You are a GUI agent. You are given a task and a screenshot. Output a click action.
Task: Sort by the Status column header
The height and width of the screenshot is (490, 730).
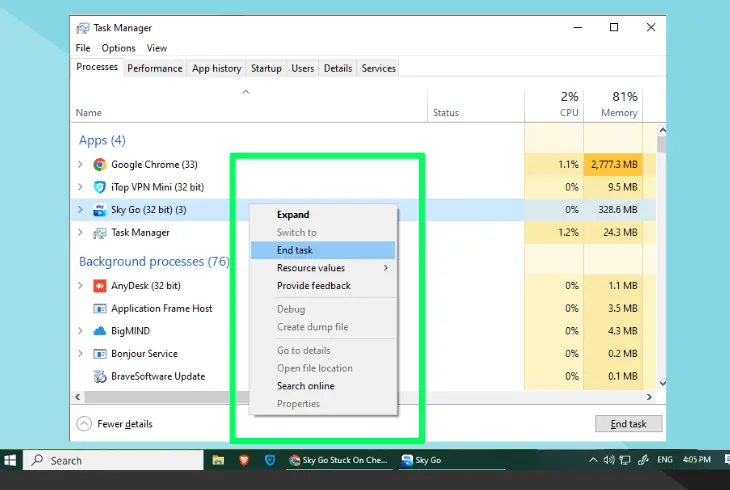tap(475, 105)
